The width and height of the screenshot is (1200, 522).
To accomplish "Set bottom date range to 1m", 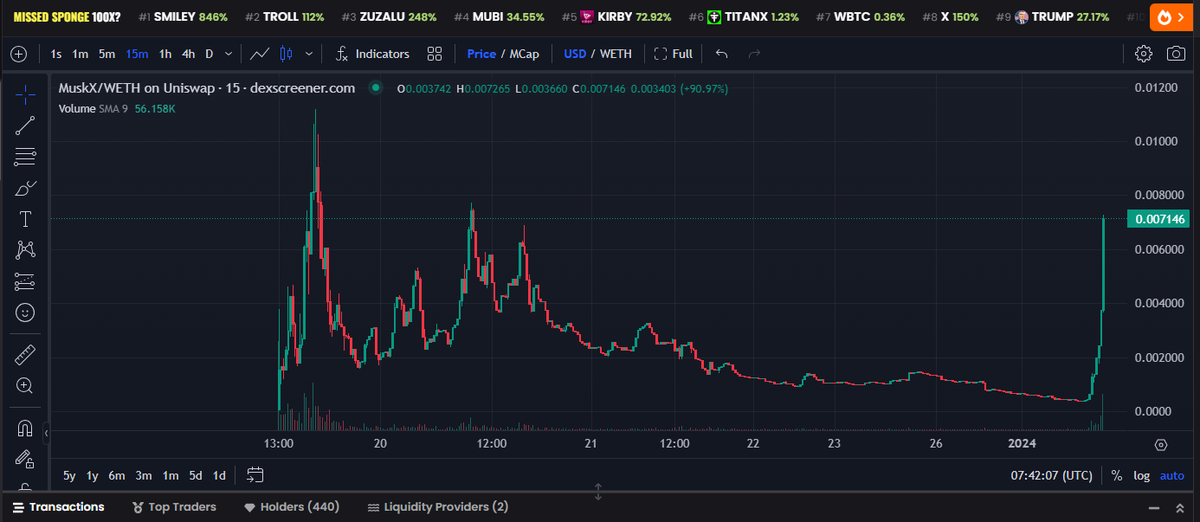I will 170,475.
